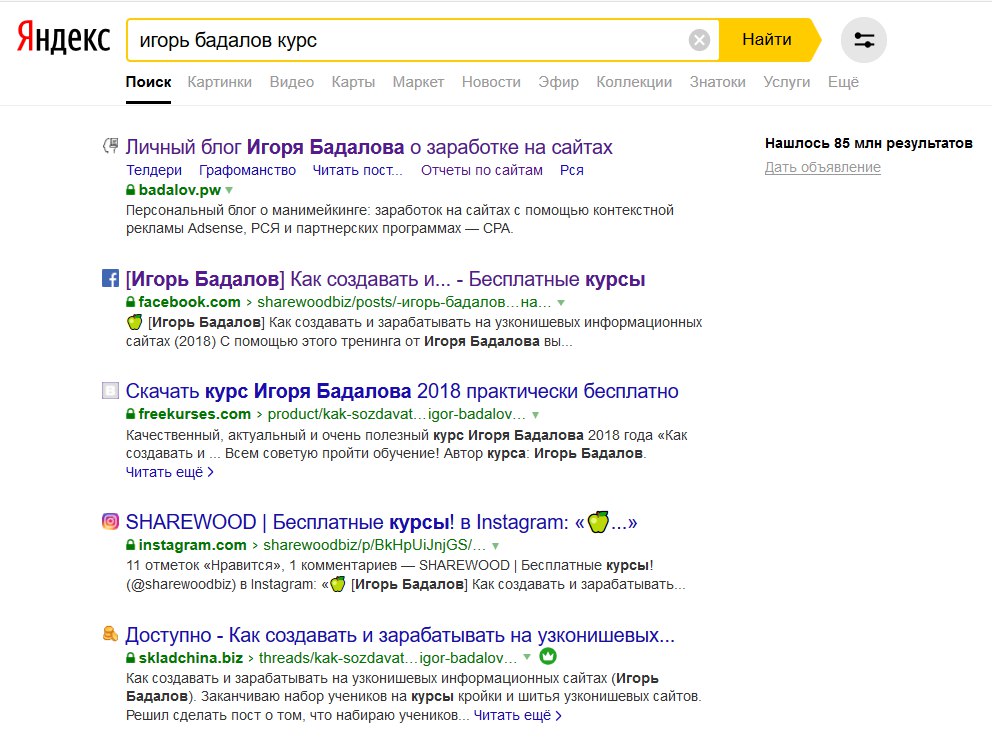
Task: Click the green lock icon before skladchina.biz
Action: point(130,657)
